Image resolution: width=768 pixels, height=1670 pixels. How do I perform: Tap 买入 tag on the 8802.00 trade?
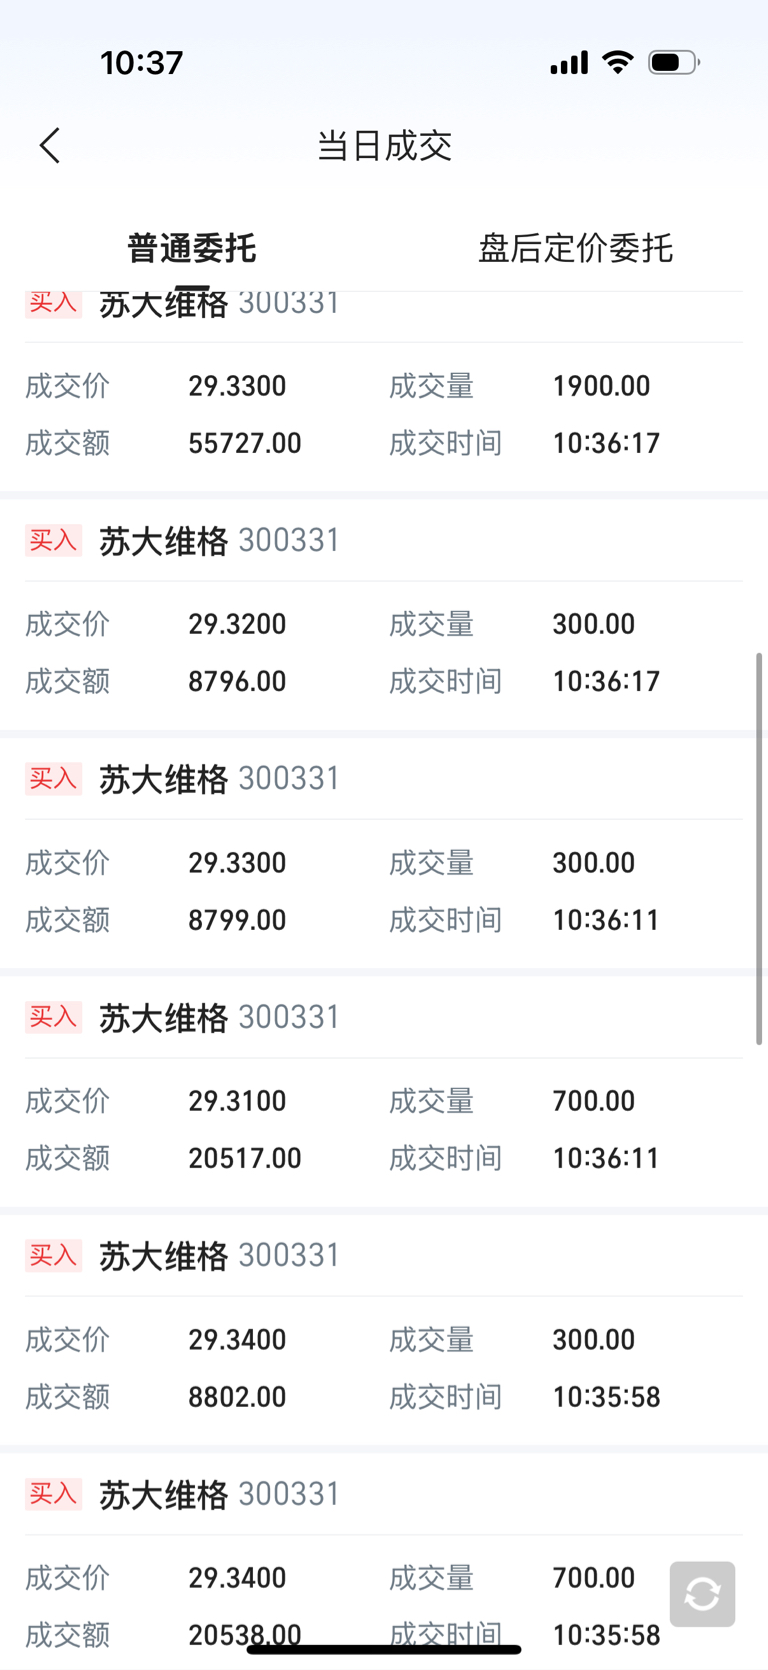(53, 1255)
